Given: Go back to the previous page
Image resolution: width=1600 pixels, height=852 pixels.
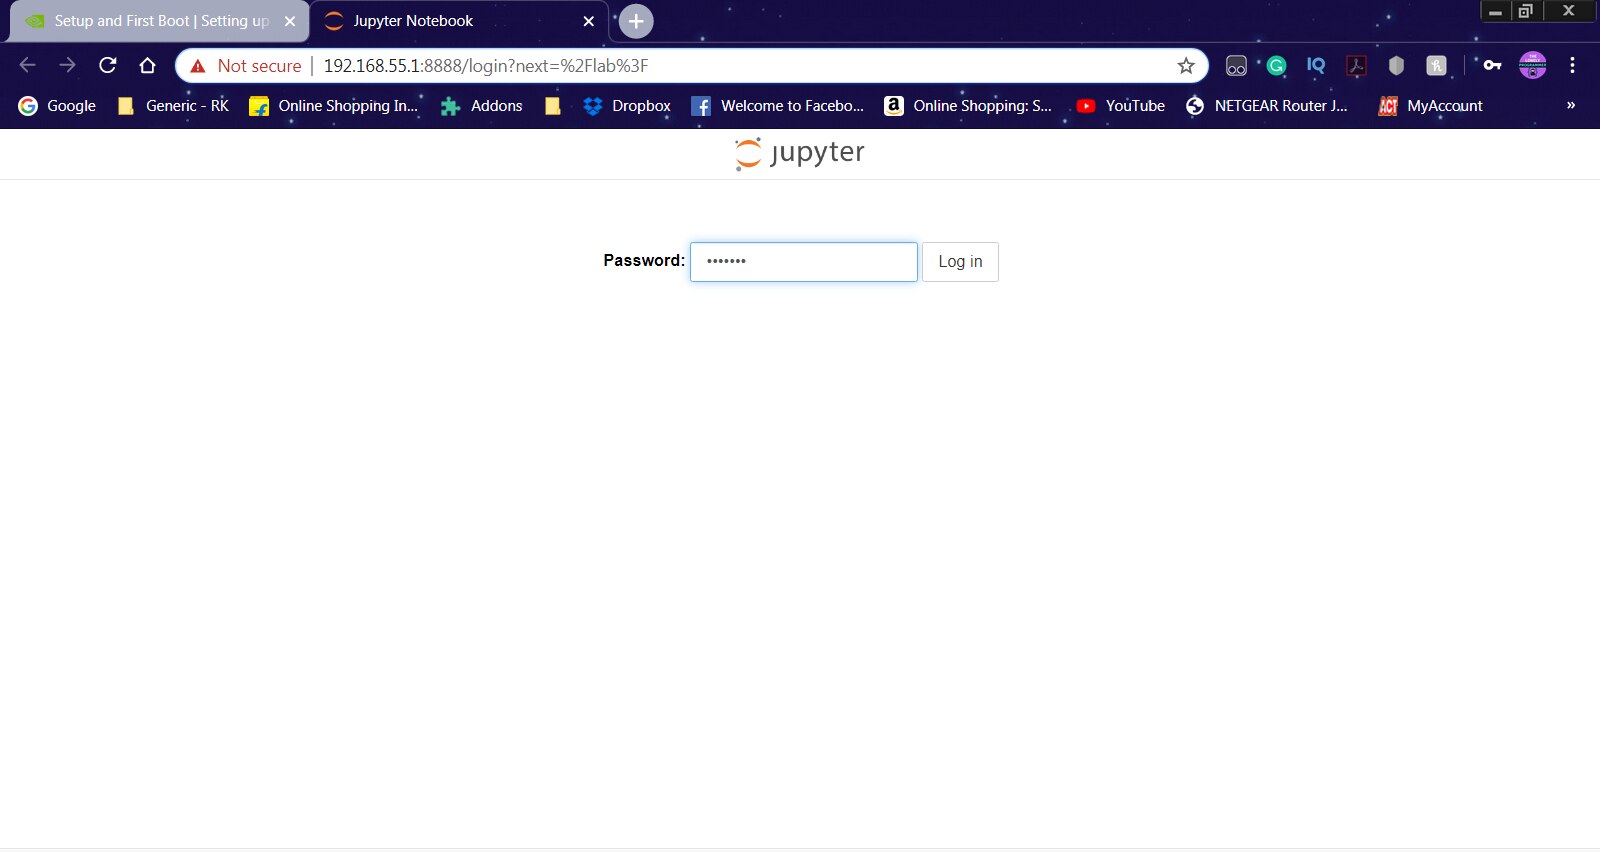Looking at the screenshot, I should coord(28,65).
